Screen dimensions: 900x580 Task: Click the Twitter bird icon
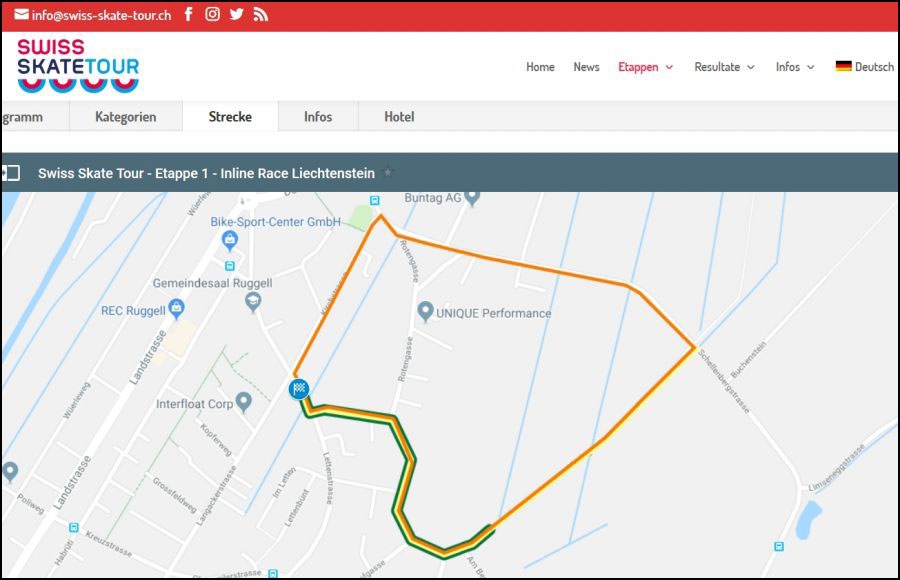236,15
